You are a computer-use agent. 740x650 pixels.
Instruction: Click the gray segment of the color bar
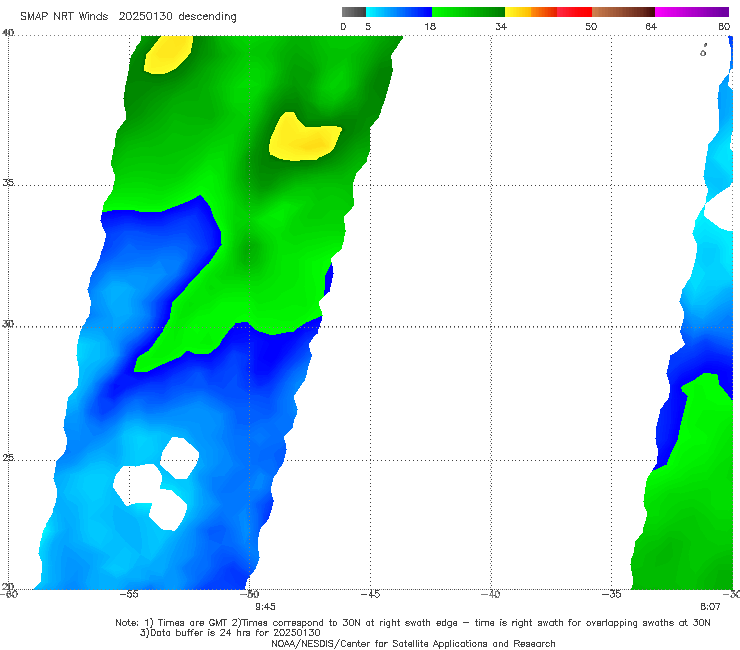pos(354,12)
